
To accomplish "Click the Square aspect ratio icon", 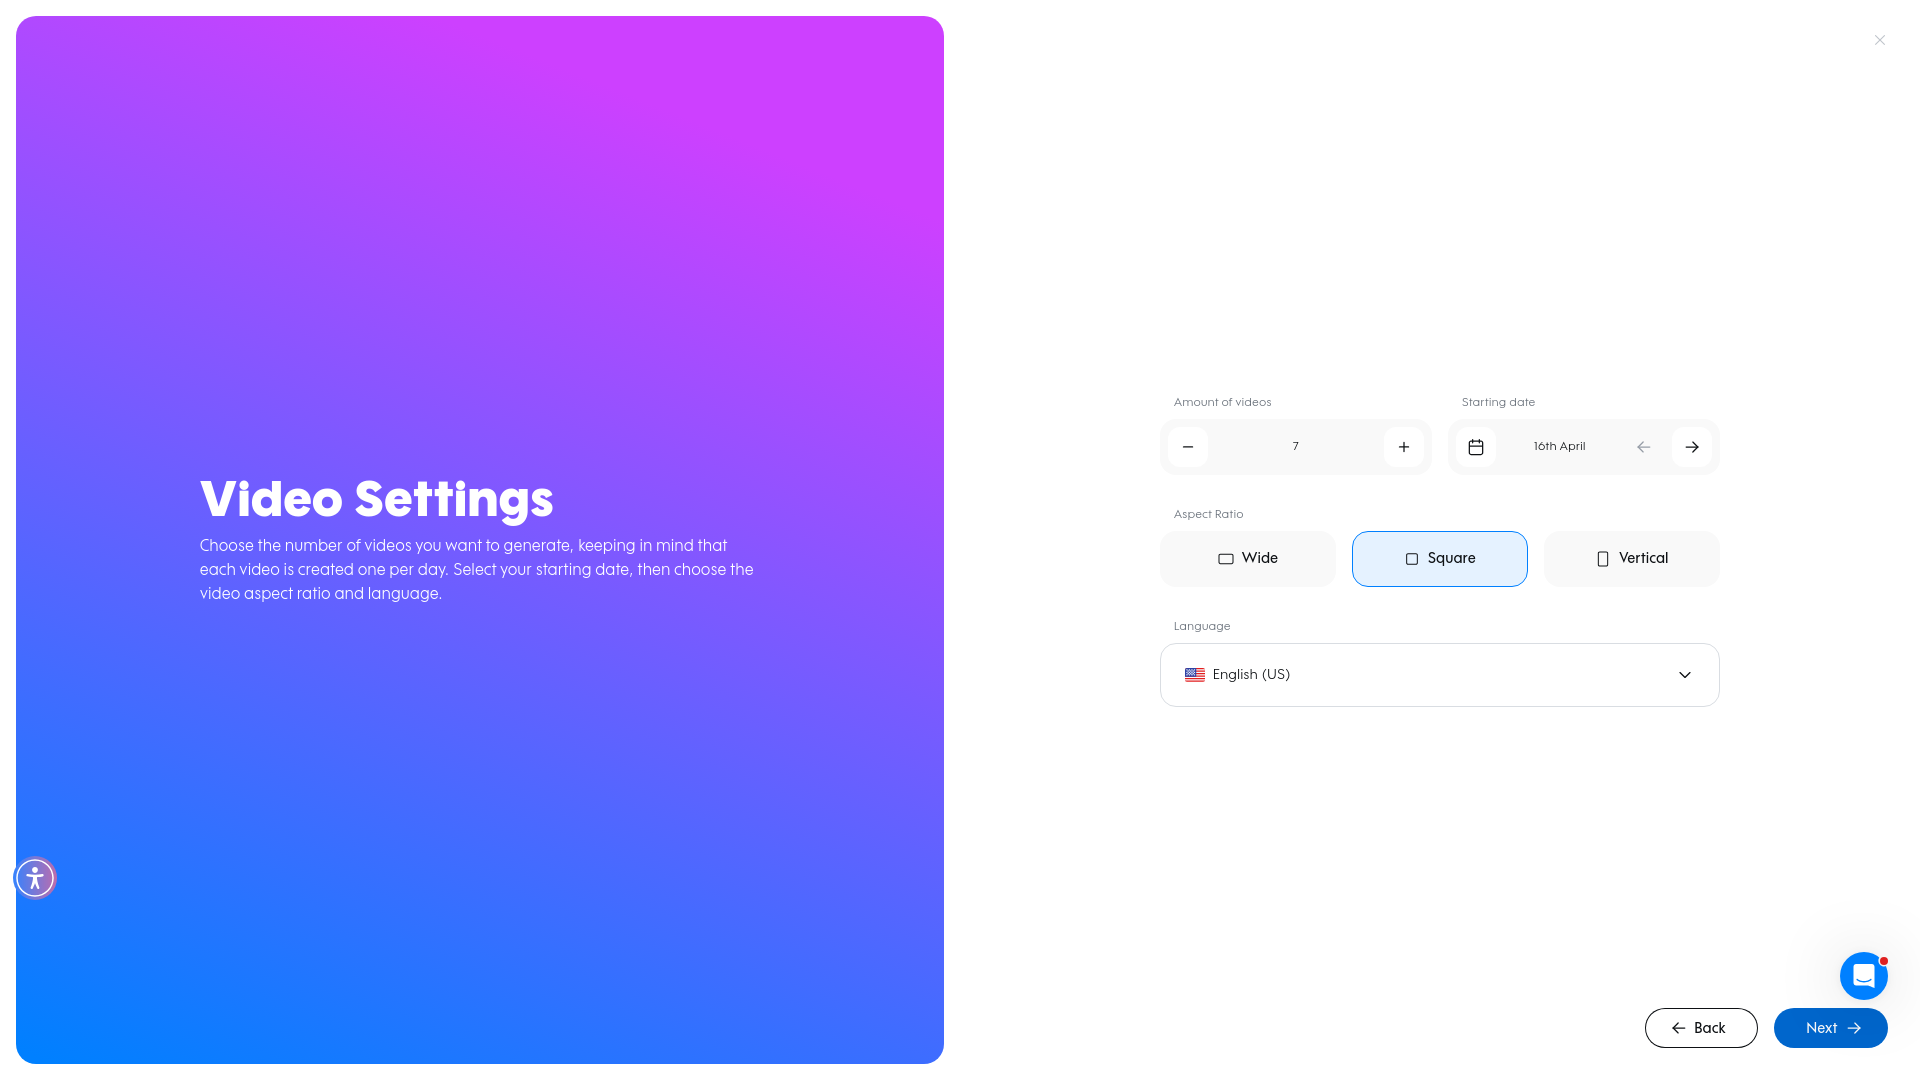I will pyautogui.click(x=1411, y=558).
